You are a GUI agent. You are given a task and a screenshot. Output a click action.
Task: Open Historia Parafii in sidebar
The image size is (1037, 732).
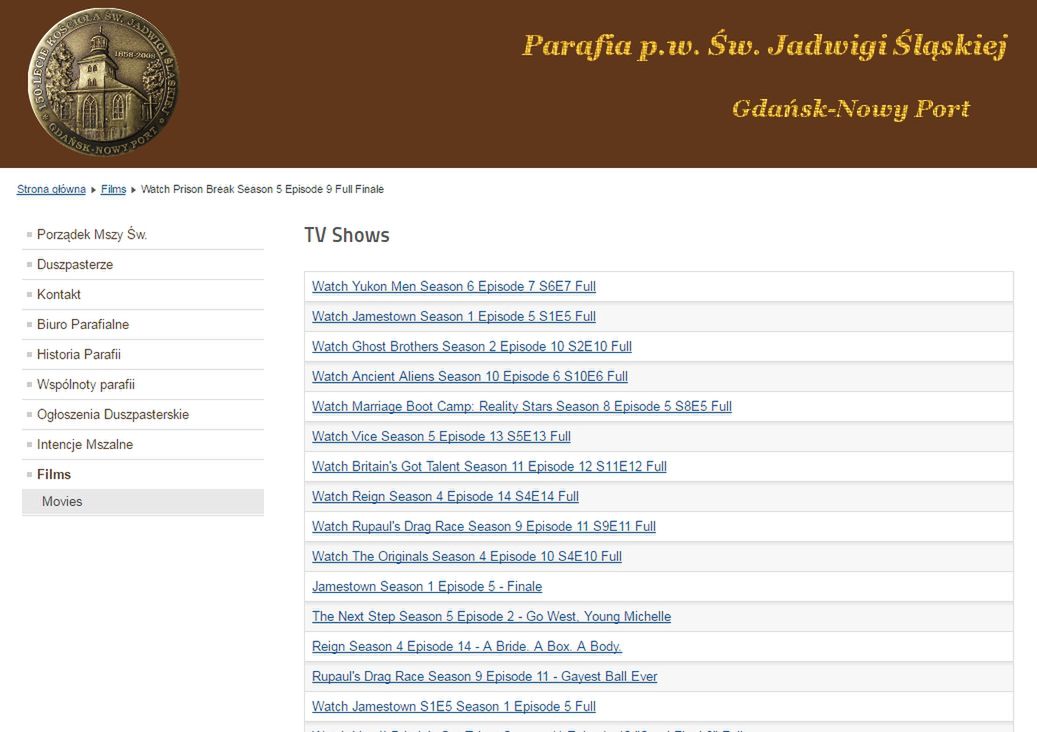[79, 354]
